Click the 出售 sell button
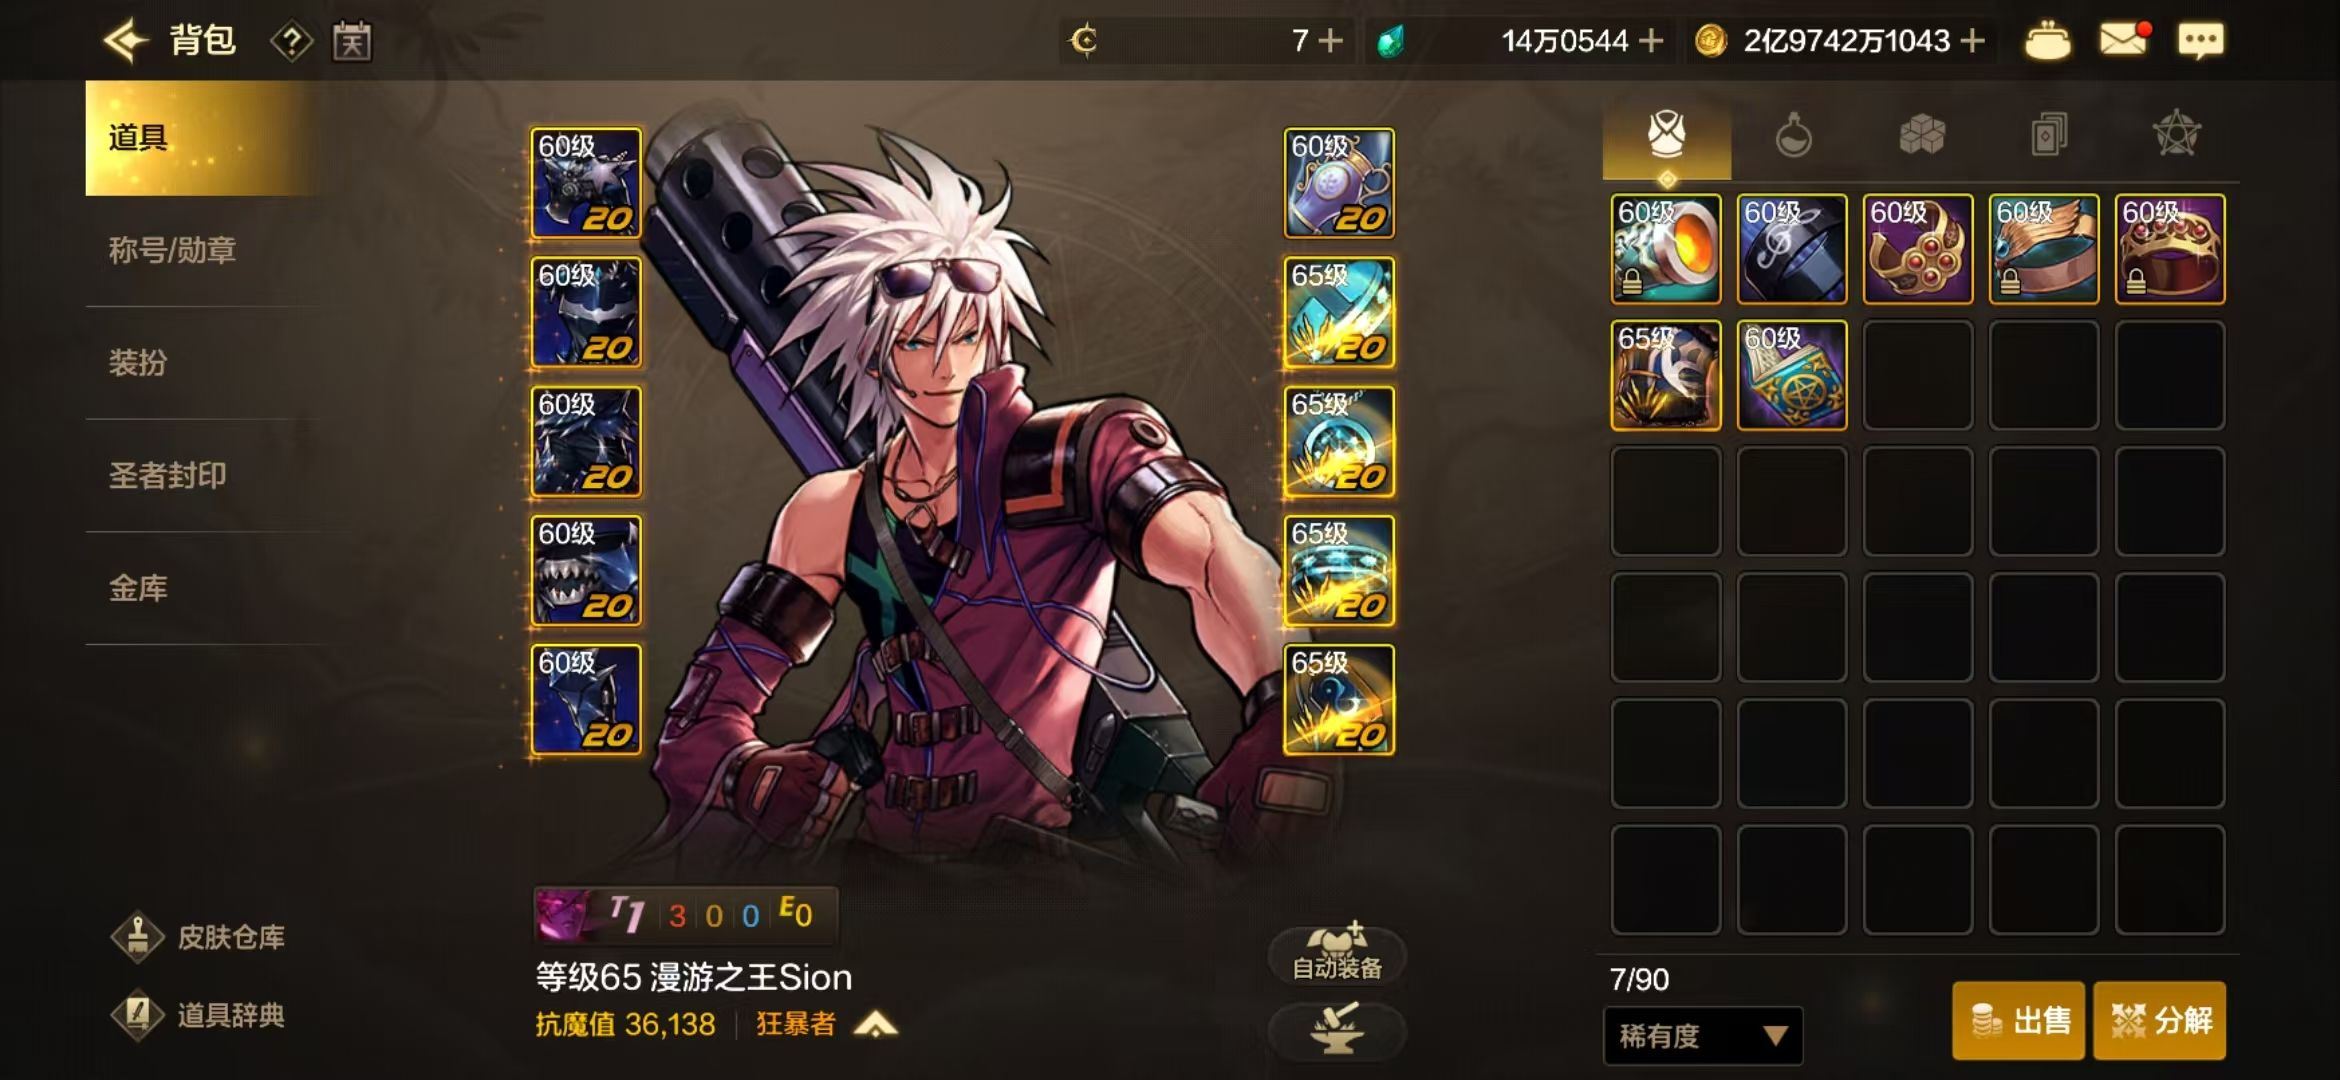 coord(2018,1020)
